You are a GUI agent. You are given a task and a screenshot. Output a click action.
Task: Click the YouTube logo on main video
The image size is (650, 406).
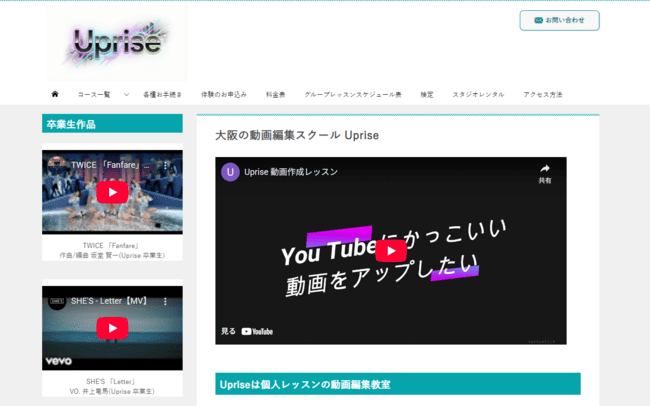(256, 331)
